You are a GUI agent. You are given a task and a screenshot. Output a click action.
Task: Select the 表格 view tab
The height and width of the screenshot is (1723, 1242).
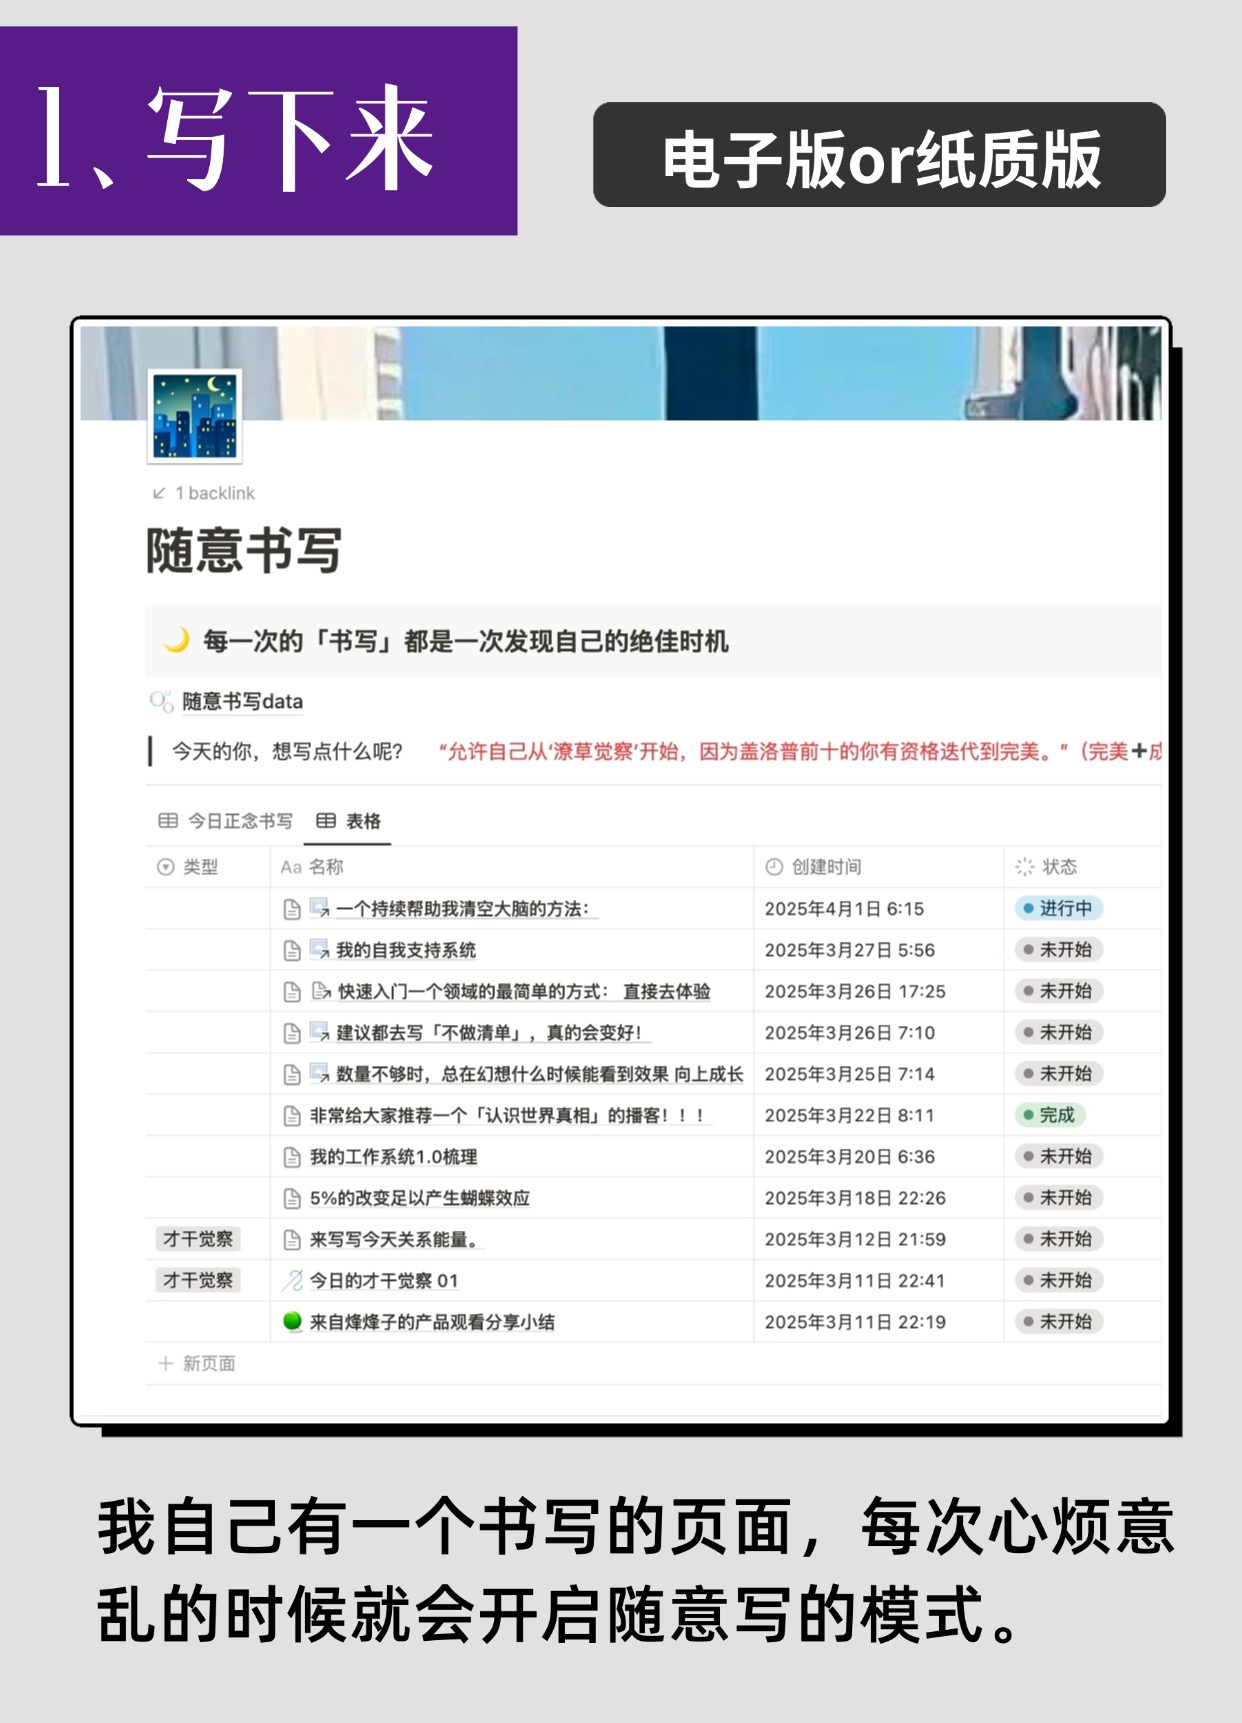349,821
